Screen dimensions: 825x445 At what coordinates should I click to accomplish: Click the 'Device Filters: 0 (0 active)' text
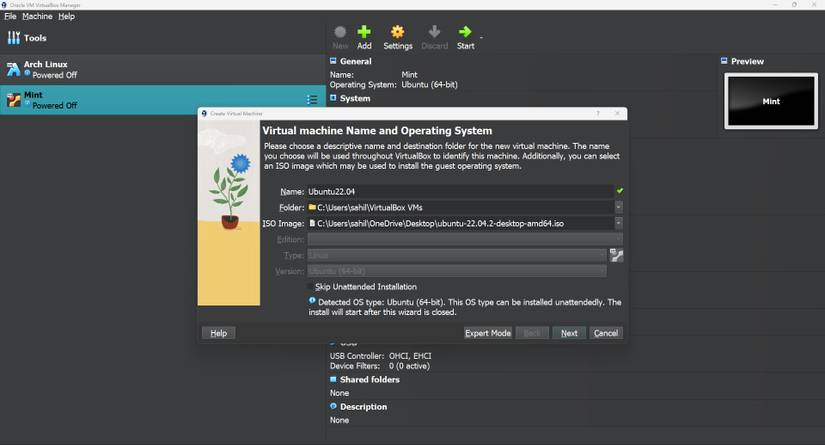pyautogui.click(x=379, y=366)
